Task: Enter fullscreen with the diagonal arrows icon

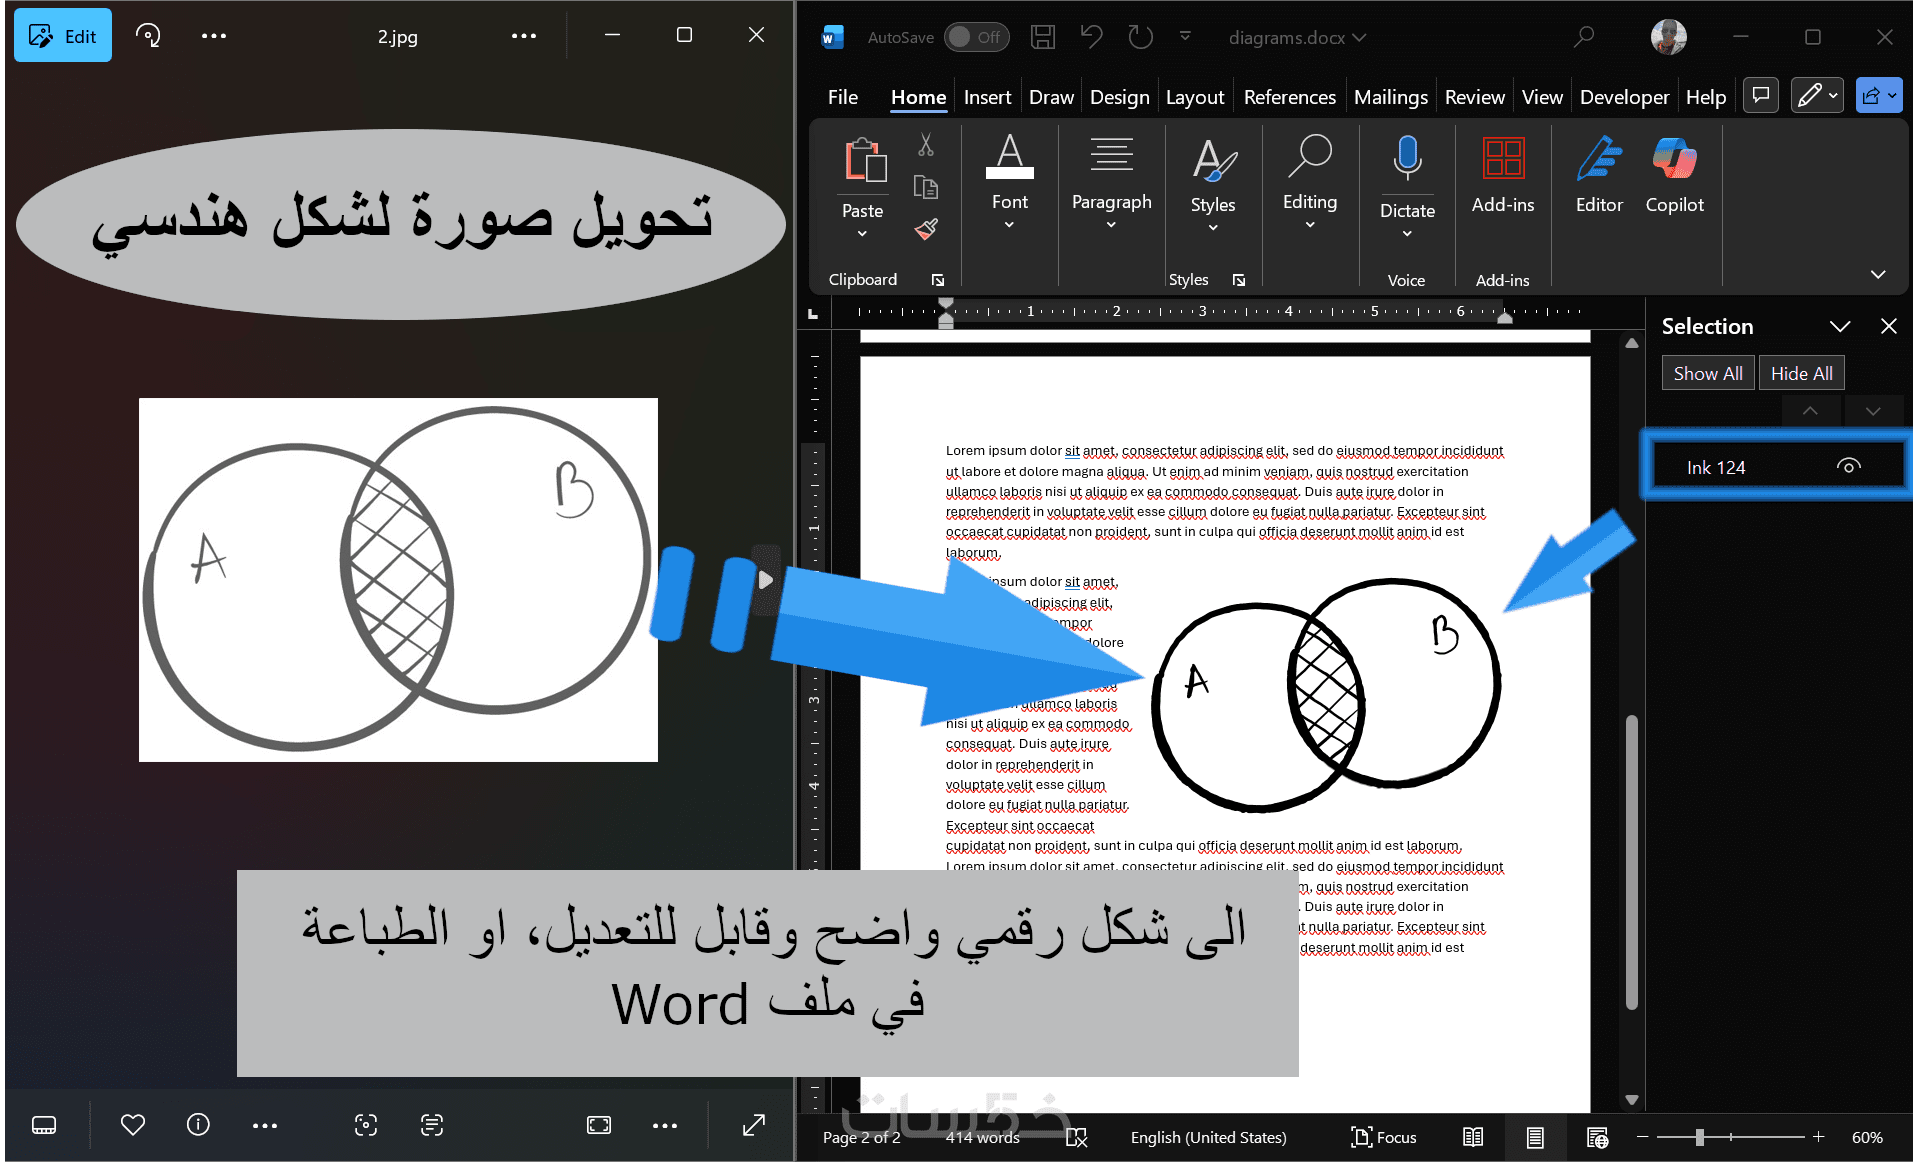Action: click(x=754, y=1125)
